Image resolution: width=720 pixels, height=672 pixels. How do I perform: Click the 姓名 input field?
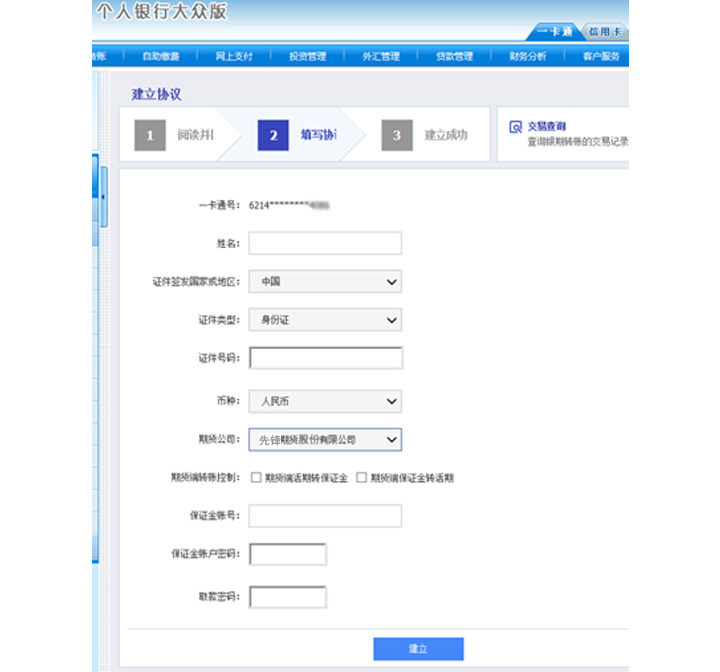325,243
